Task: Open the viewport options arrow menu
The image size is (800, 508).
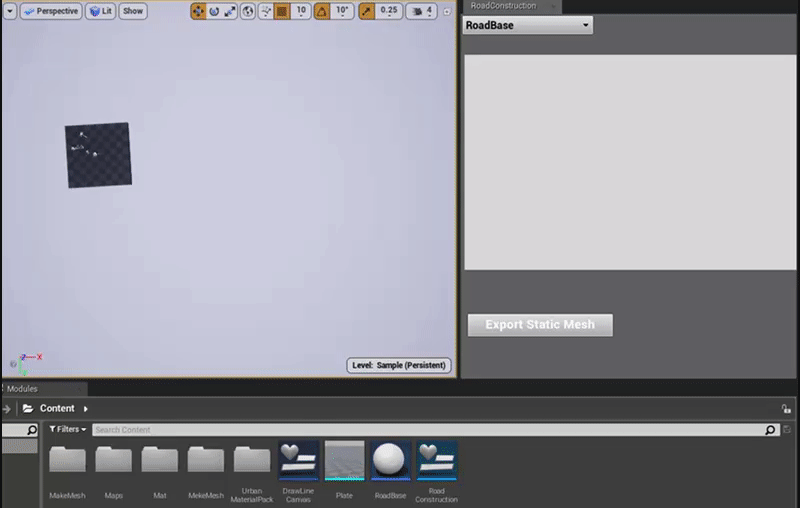Action: 10,11
